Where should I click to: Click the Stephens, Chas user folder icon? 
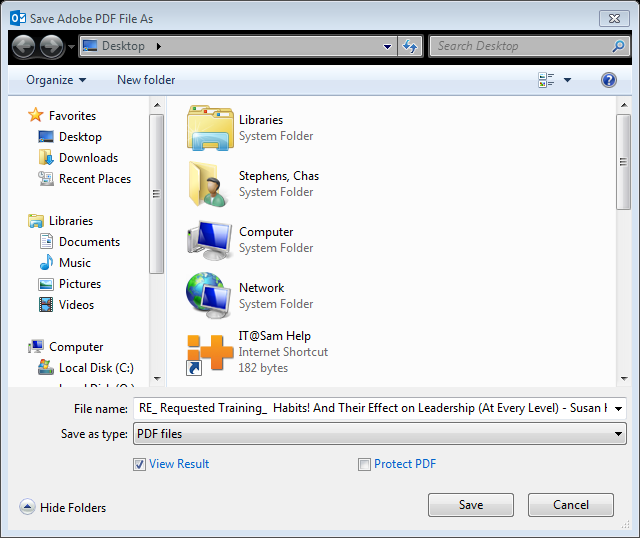coord(209,184)
